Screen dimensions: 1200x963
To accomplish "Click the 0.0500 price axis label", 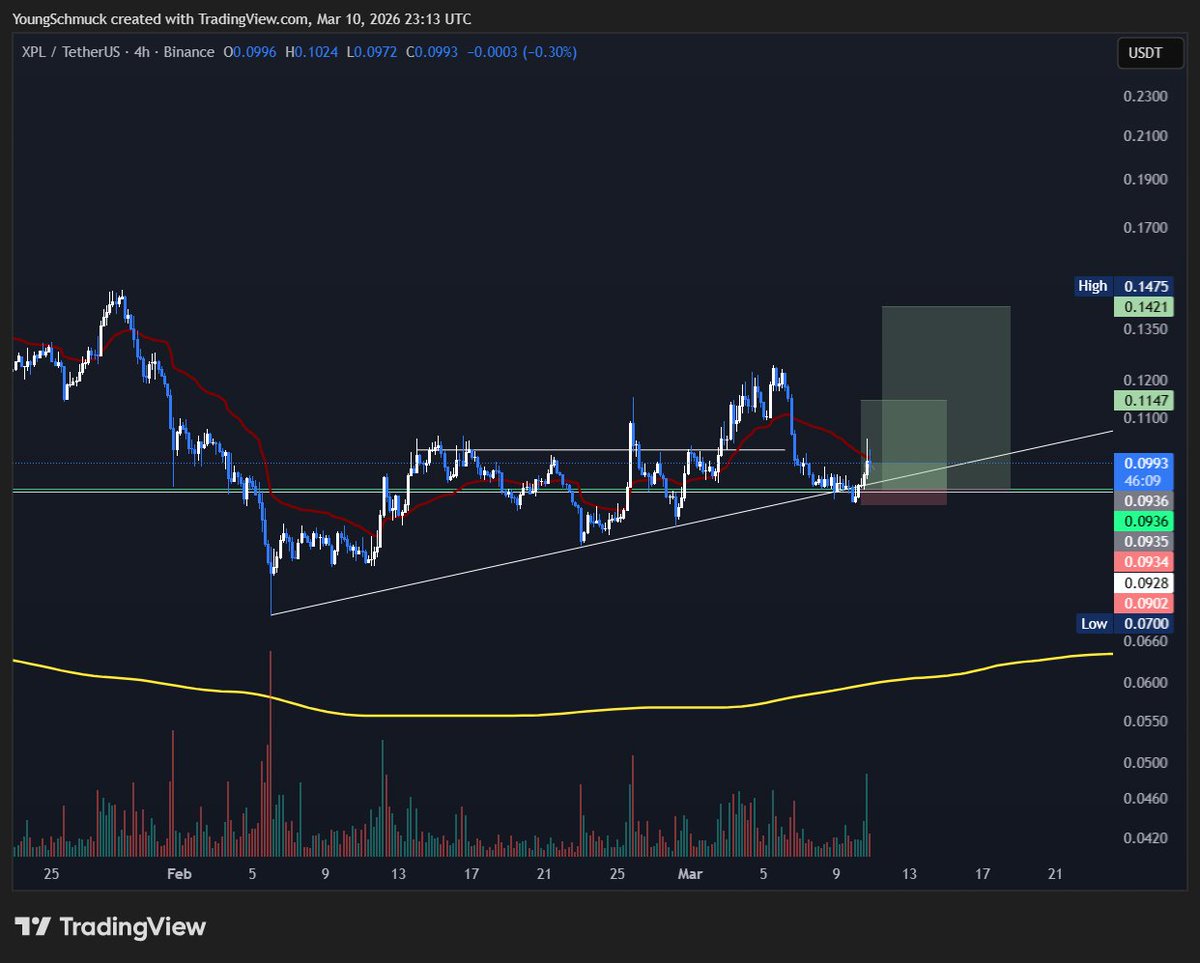I will click(x=1144, y=763).
